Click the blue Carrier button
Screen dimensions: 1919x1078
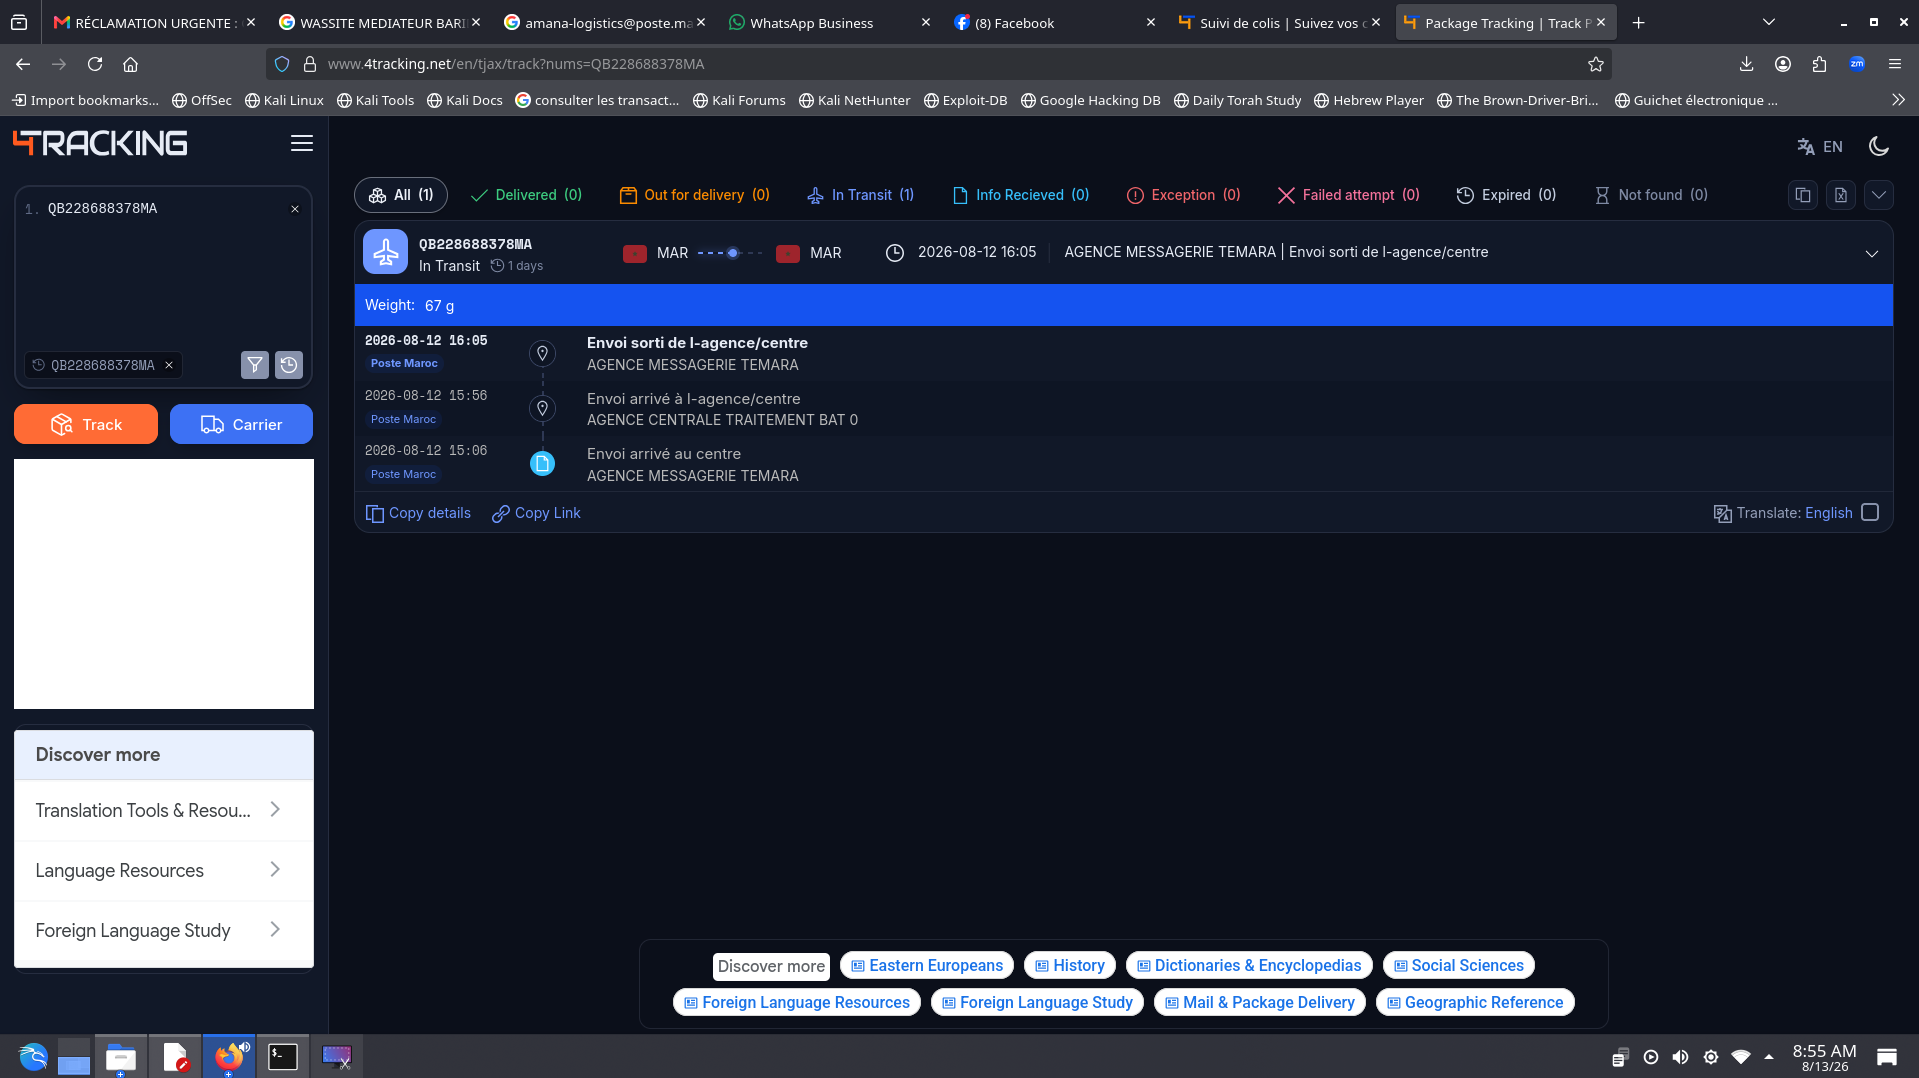[241, 424]
